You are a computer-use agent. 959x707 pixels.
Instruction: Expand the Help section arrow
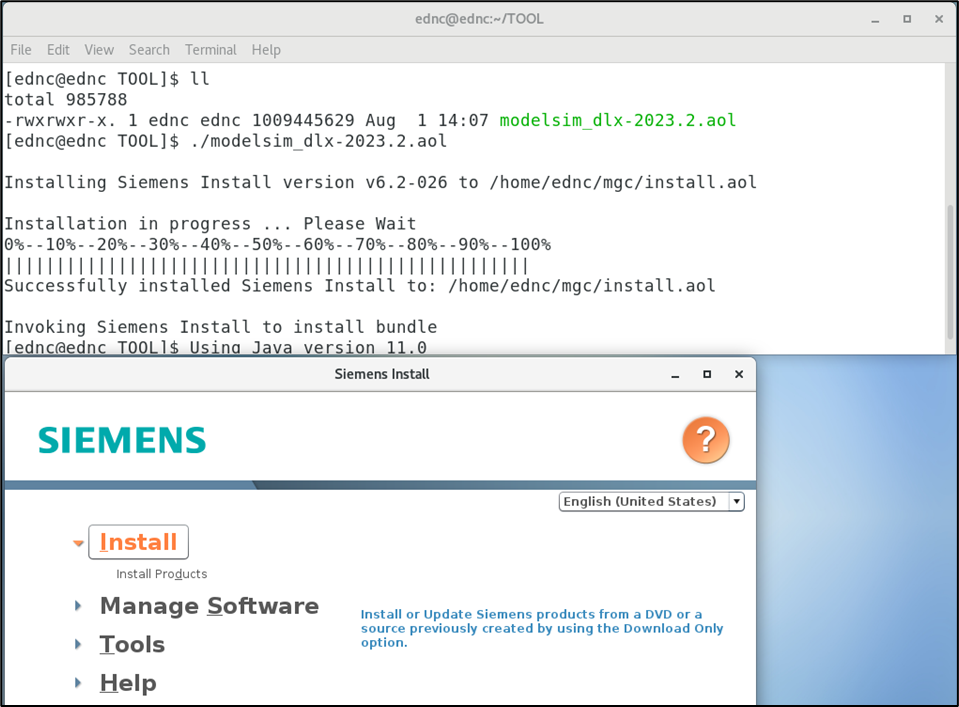click(x=78, y=683)
